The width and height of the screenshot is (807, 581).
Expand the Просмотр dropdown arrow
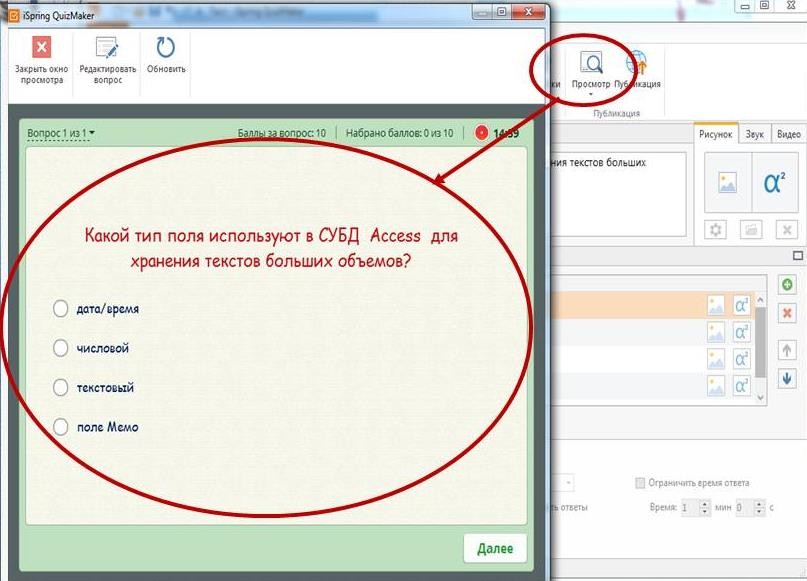tap(591, 94)
